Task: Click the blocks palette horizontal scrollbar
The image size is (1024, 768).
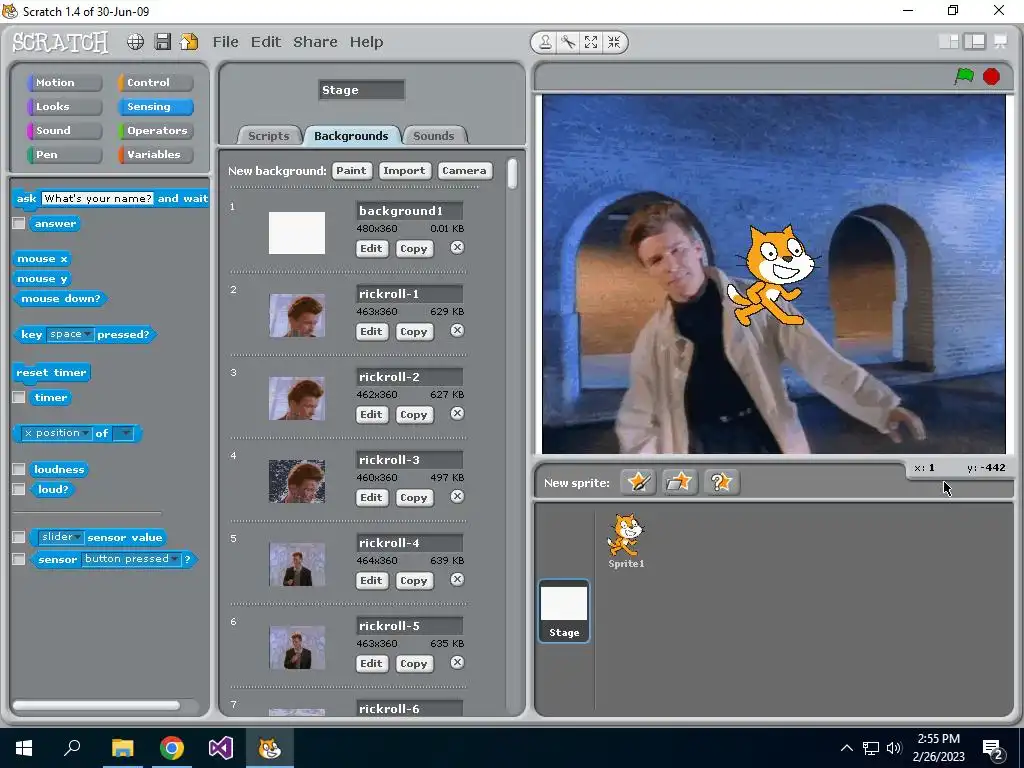Action: pyautogui.click(x=96, y=705)
